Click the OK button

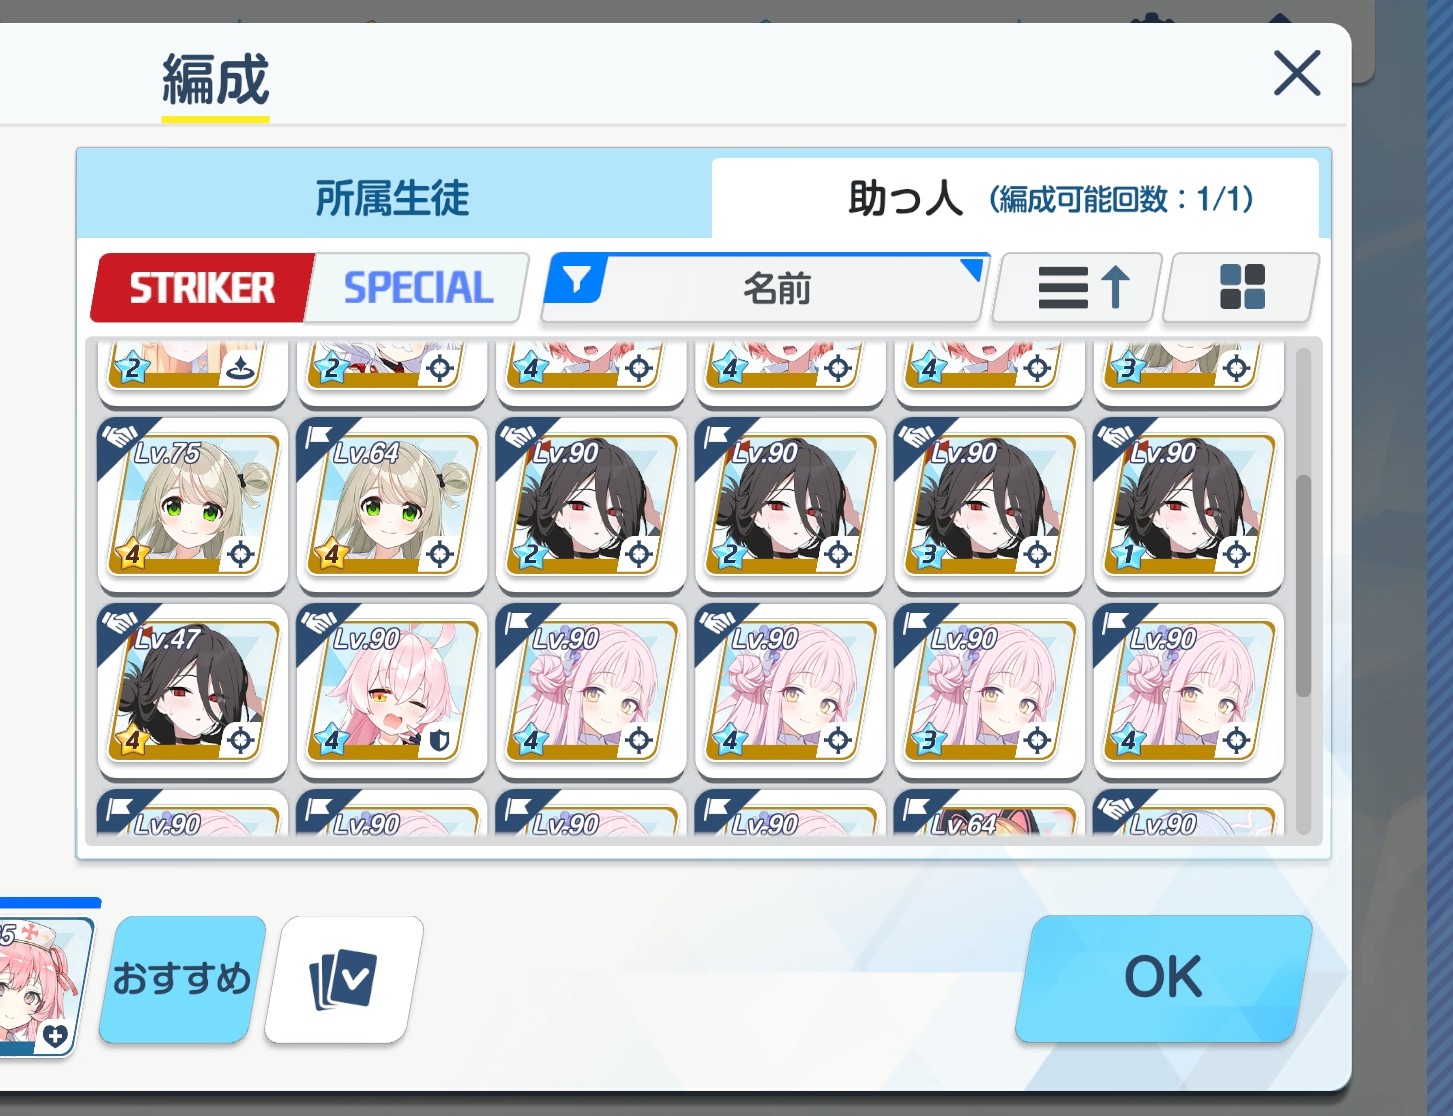coord(1163,977)
